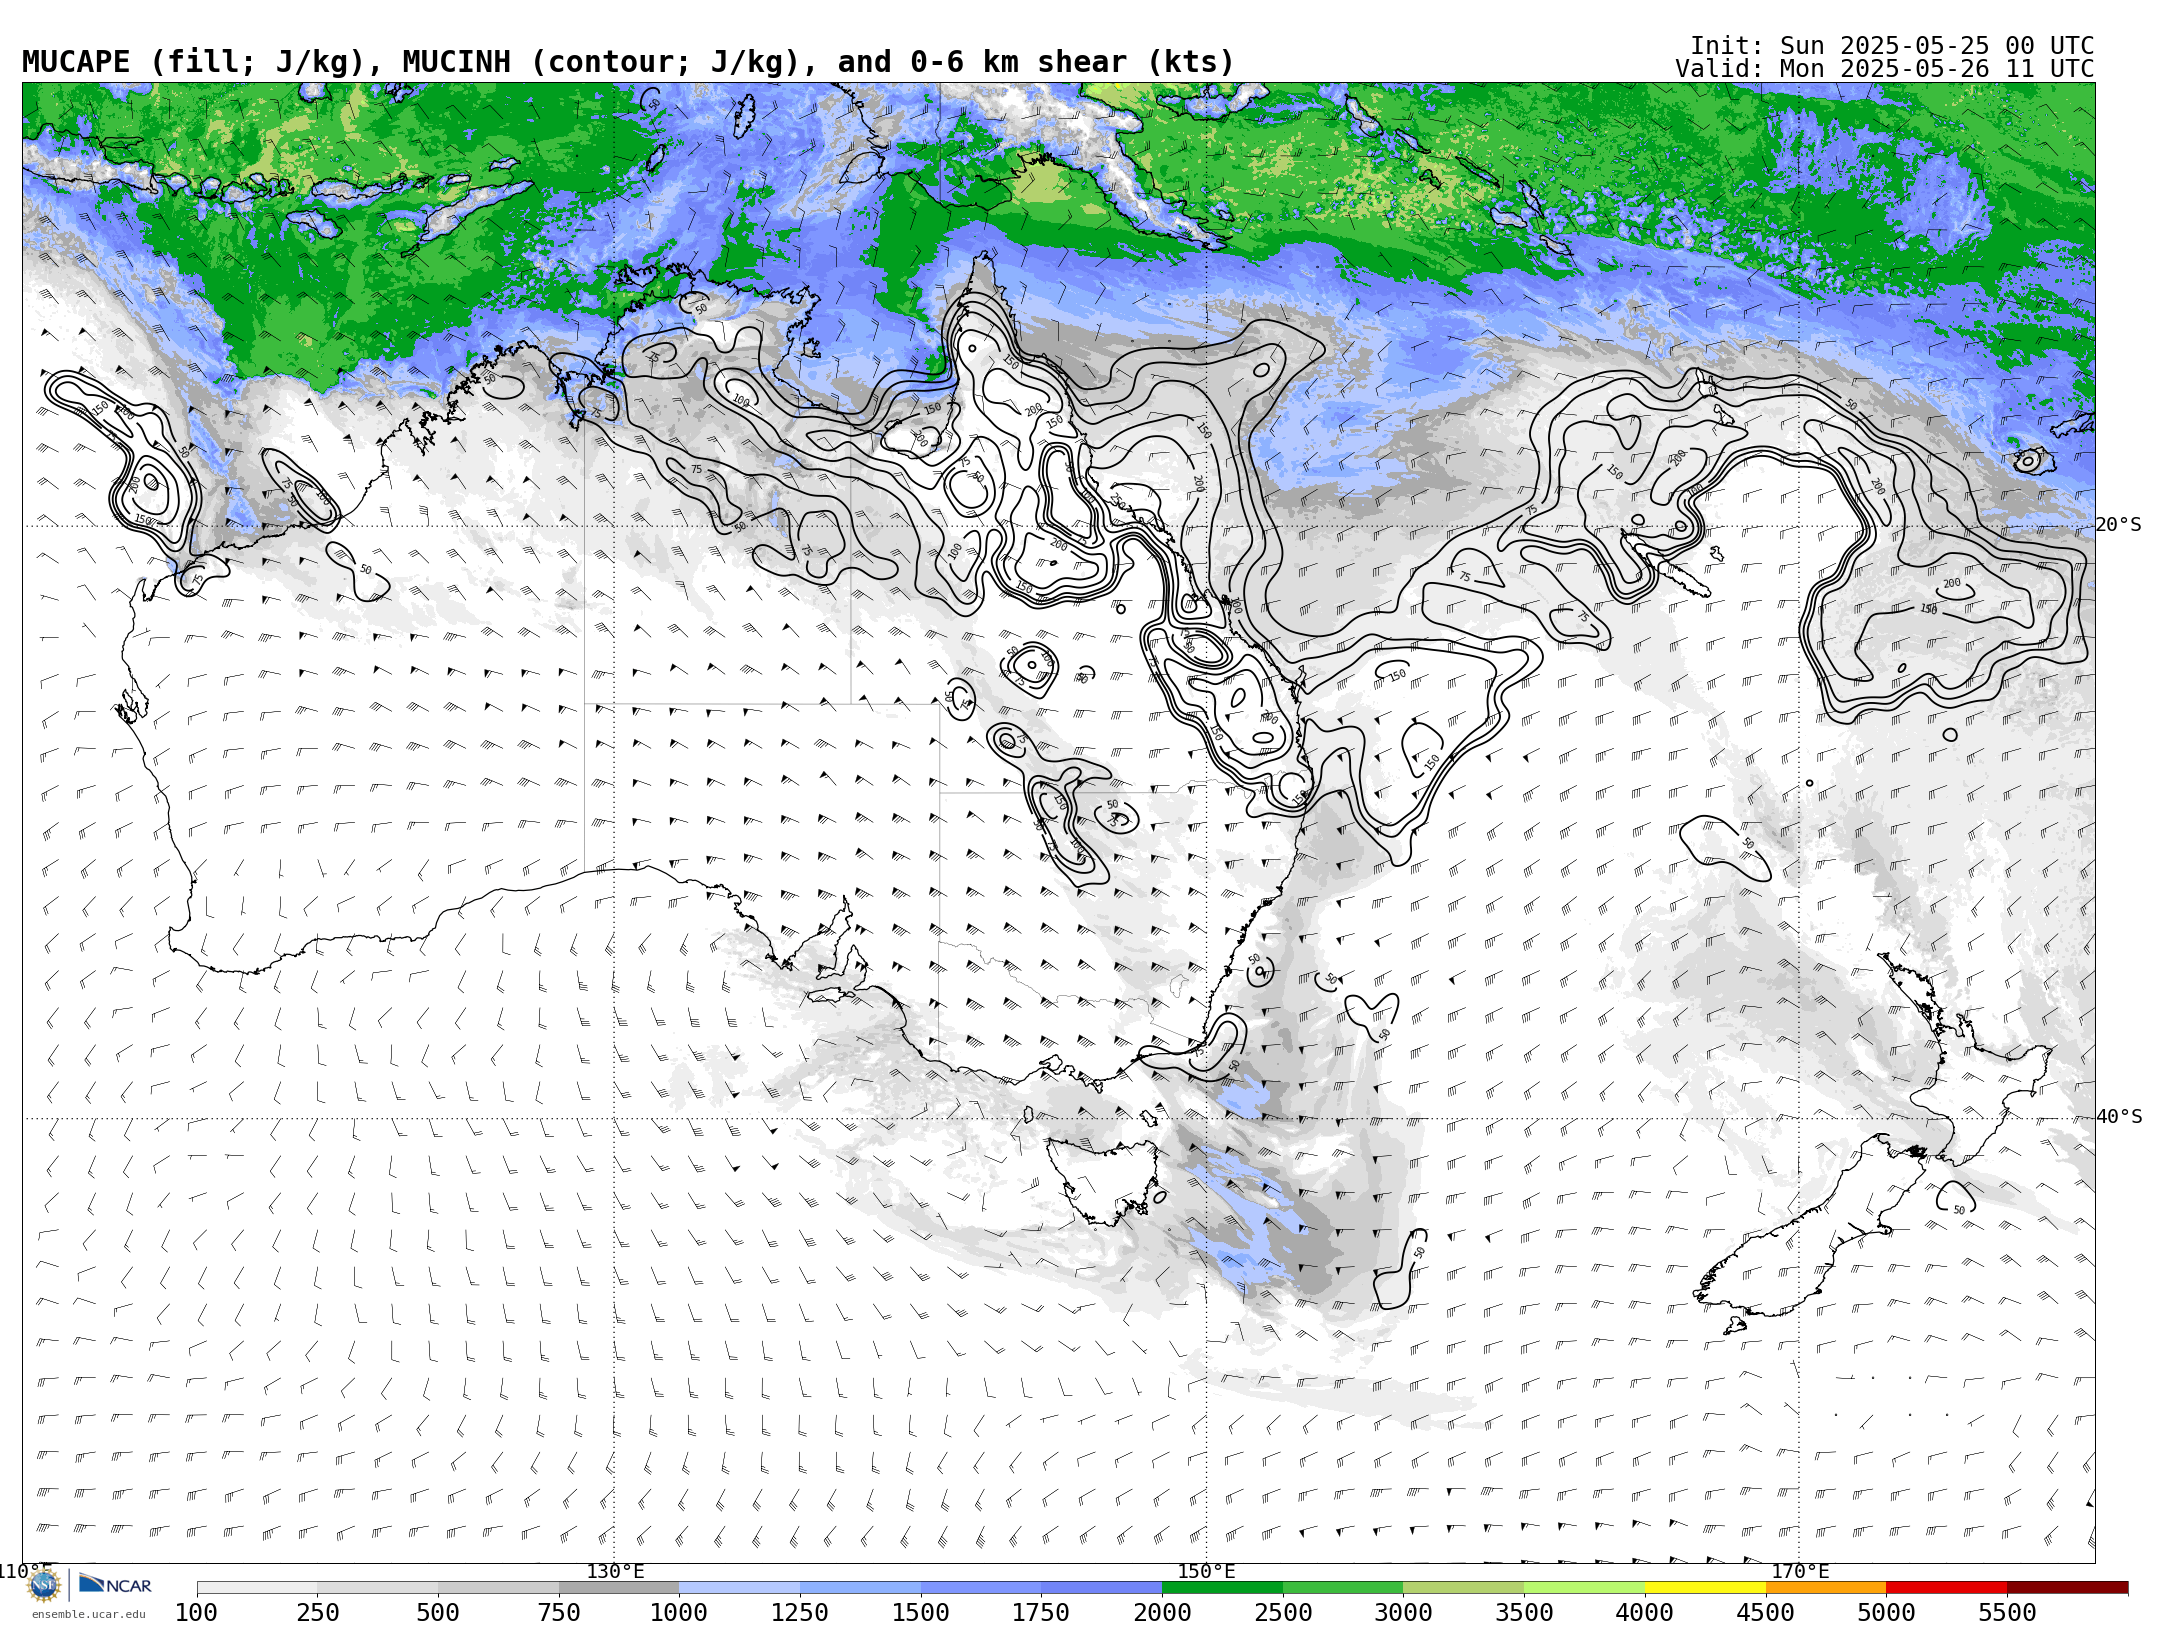Click the 40°S latitude label
Screen dimensions: 2160x1626
2119,1117
